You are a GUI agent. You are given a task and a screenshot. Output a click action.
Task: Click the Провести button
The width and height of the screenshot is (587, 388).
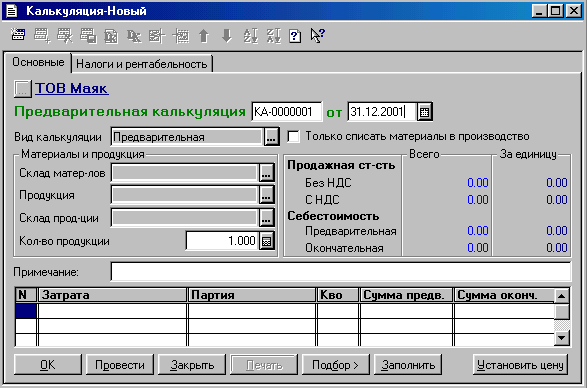pos(120,364)
